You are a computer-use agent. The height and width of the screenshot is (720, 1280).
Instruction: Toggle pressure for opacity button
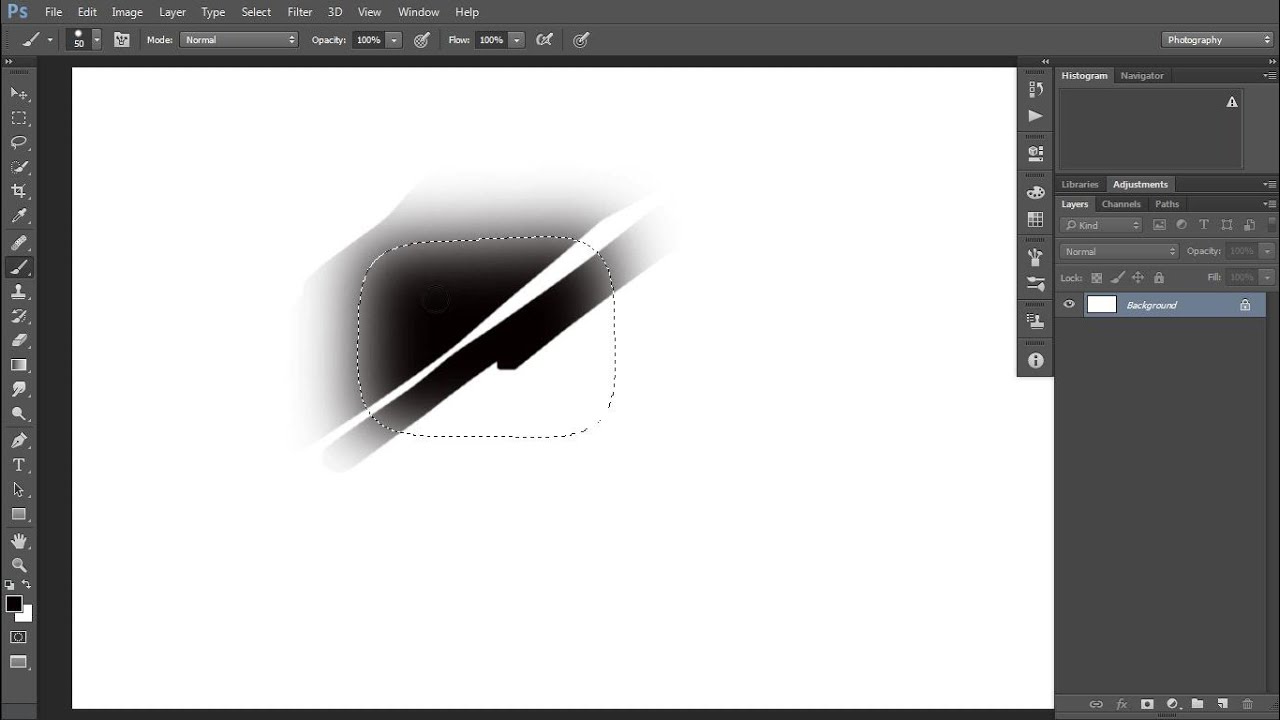point(422,40)
